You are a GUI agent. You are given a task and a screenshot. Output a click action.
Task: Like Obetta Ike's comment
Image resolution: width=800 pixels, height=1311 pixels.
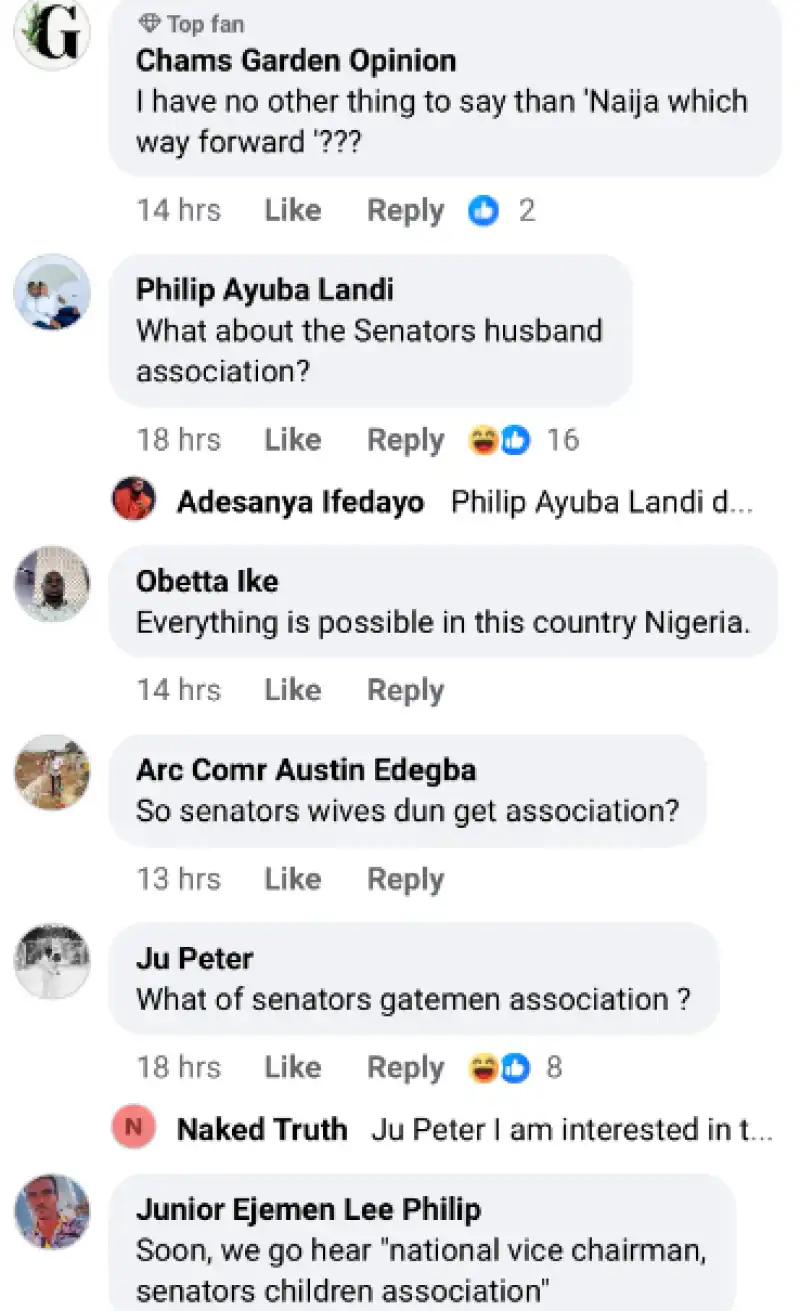point(292,690)
